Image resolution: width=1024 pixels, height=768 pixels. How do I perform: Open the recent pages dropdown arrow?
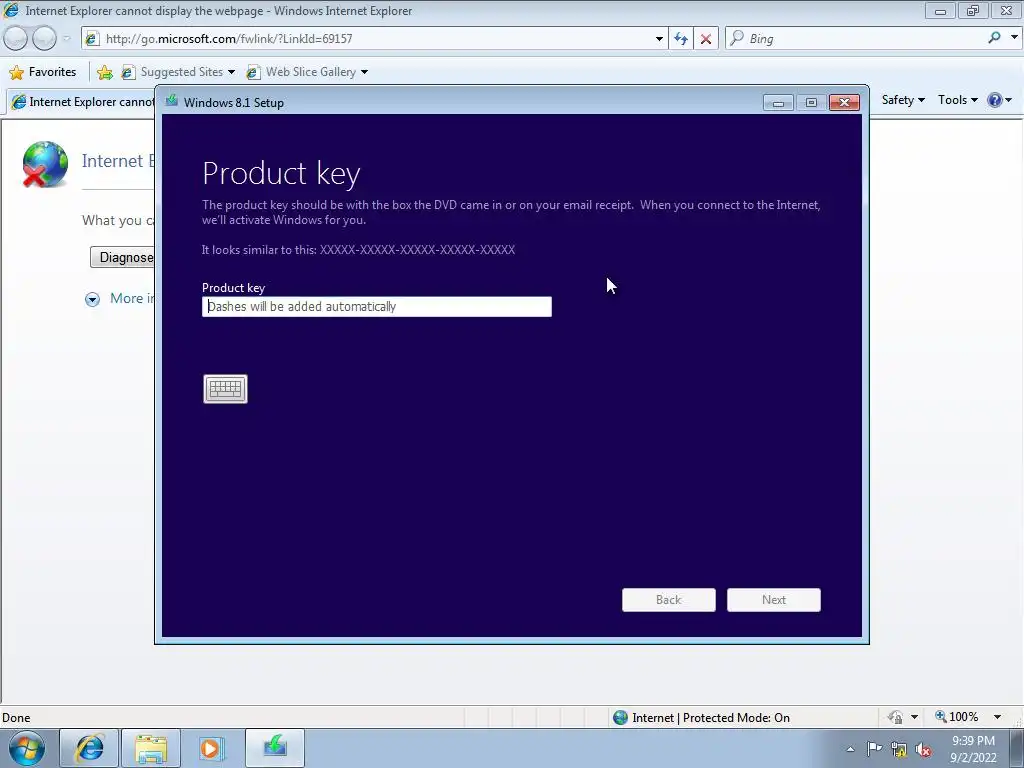(x=67, y=39)
